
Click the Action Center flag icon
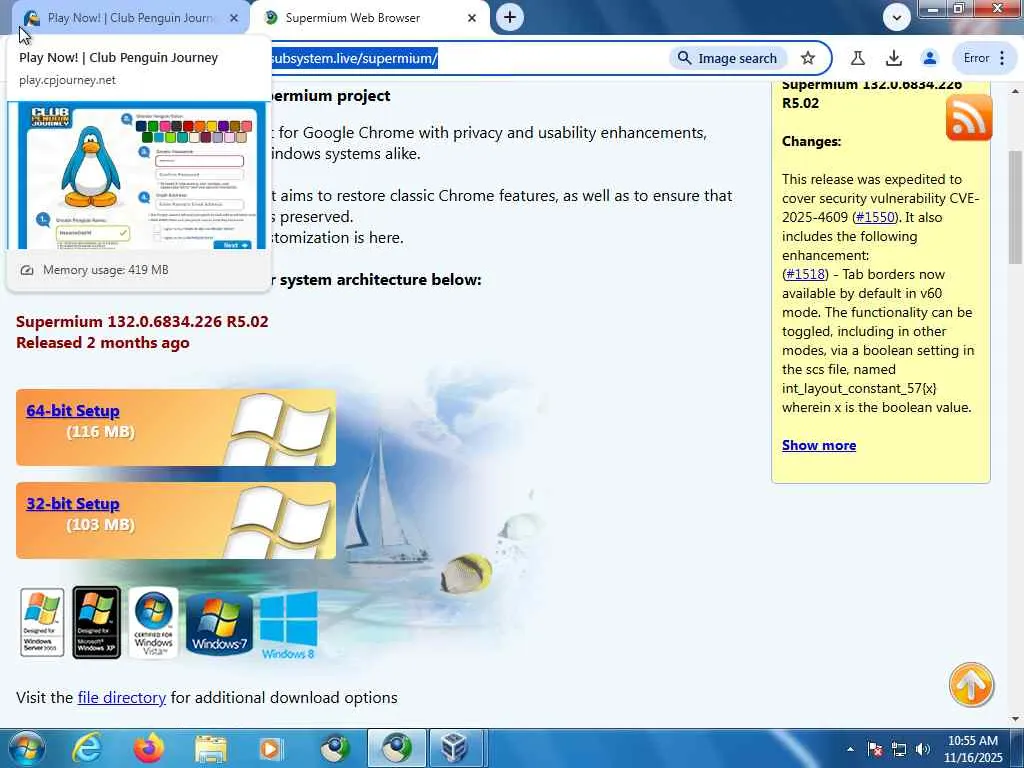pos(875,749)
